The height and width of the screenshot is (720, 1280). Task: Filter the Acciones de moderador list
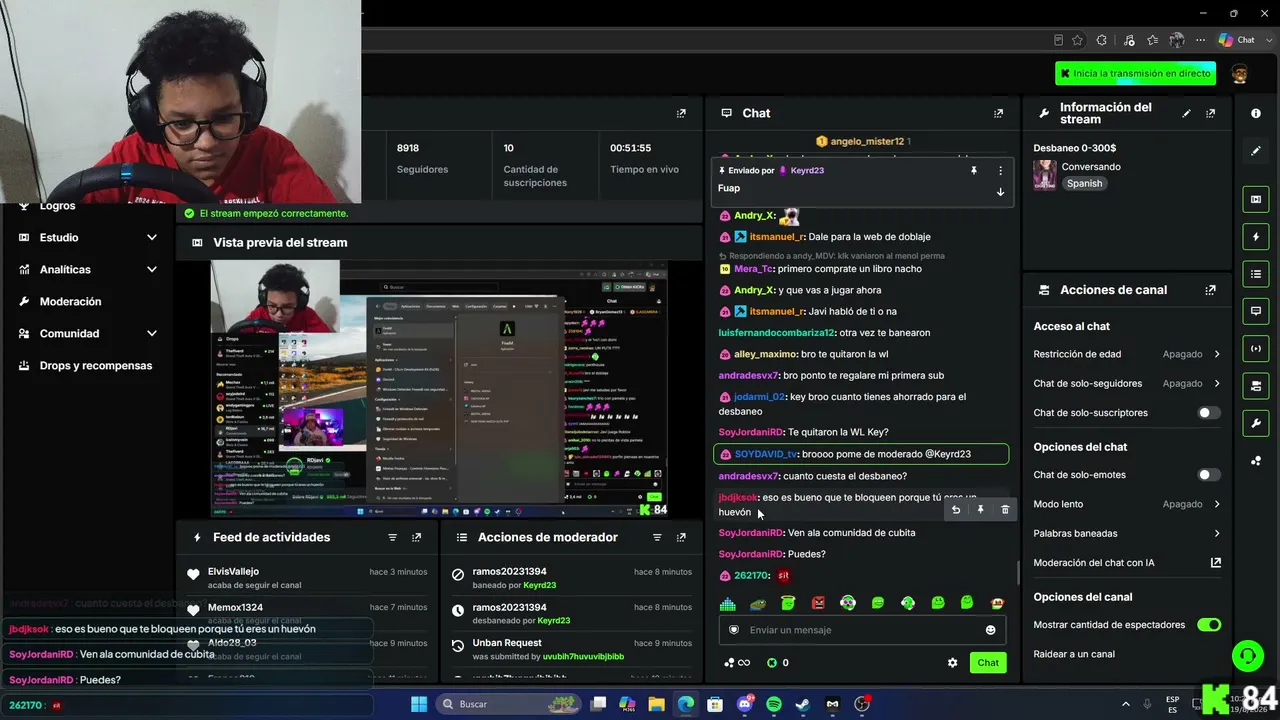point(657,537)
